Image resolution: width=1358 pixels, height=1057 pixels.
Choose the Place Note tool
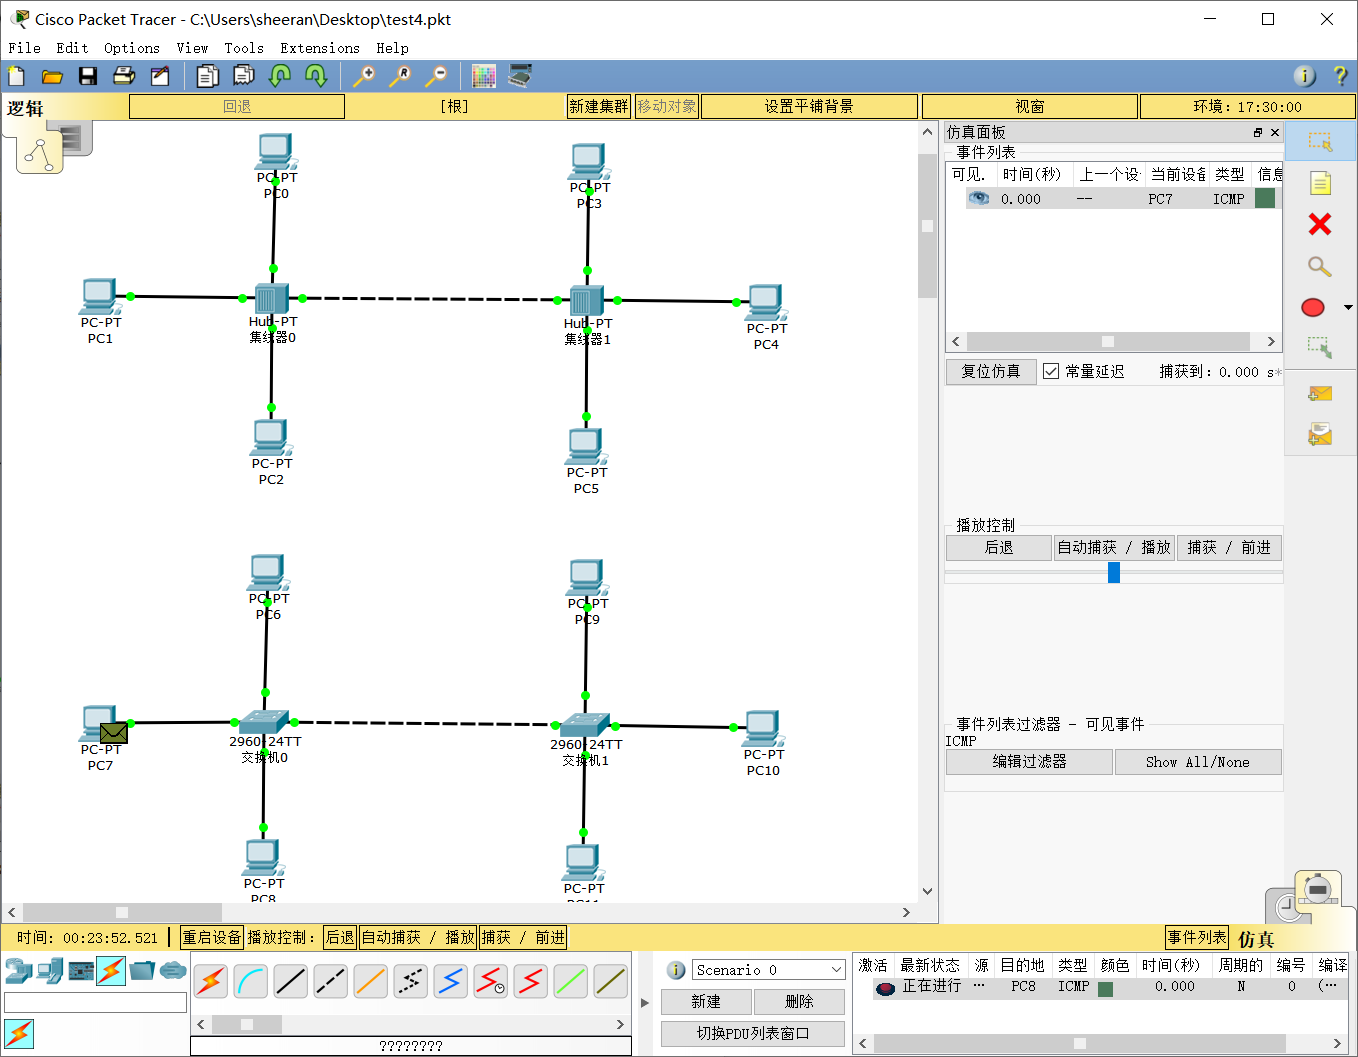click(1320, 184)
